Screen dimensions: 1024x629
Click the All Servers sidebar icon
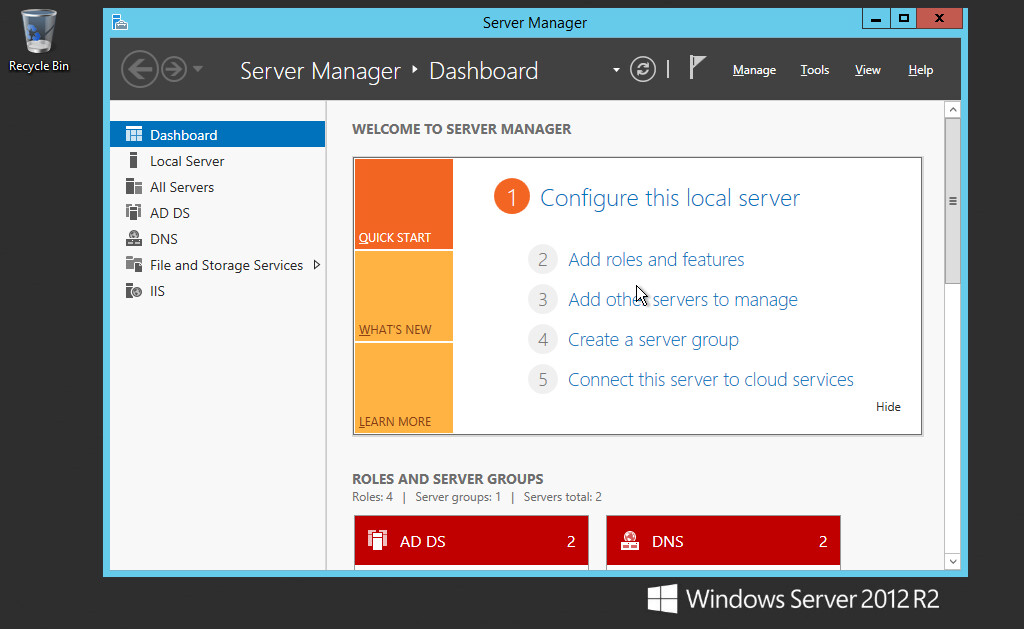click(134, 187)
